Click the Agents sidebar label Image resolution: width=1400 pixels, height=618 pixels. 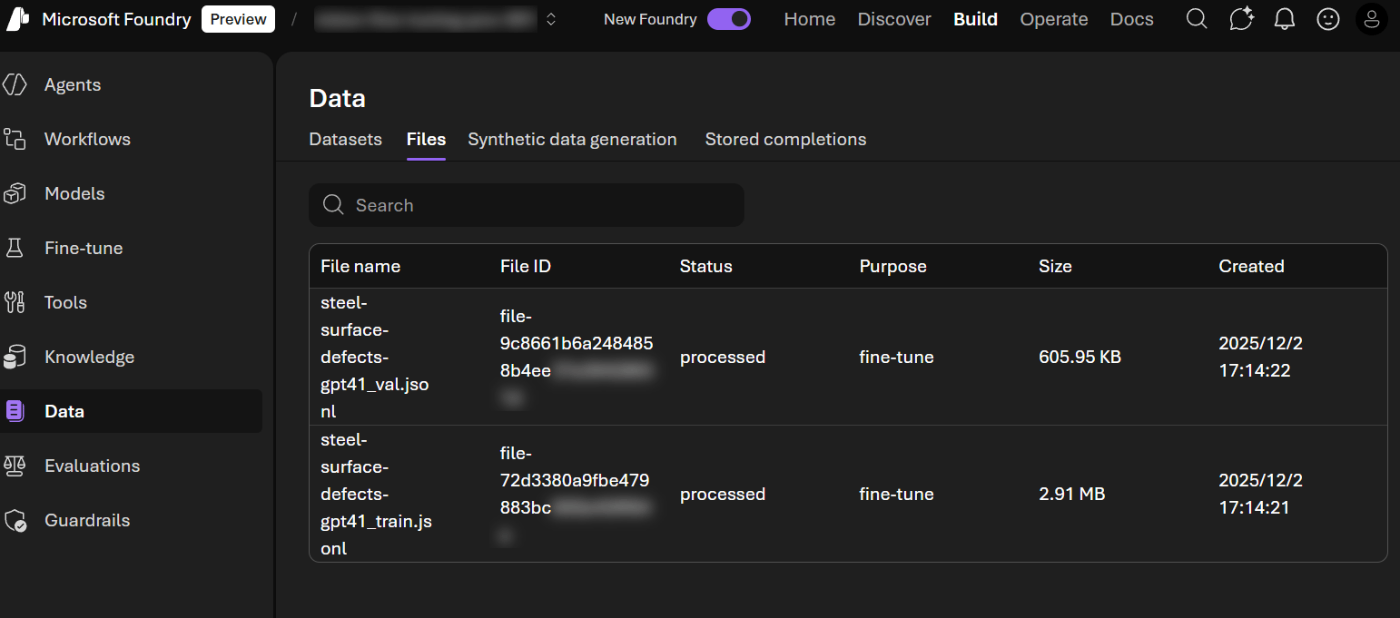pos(72,85)
